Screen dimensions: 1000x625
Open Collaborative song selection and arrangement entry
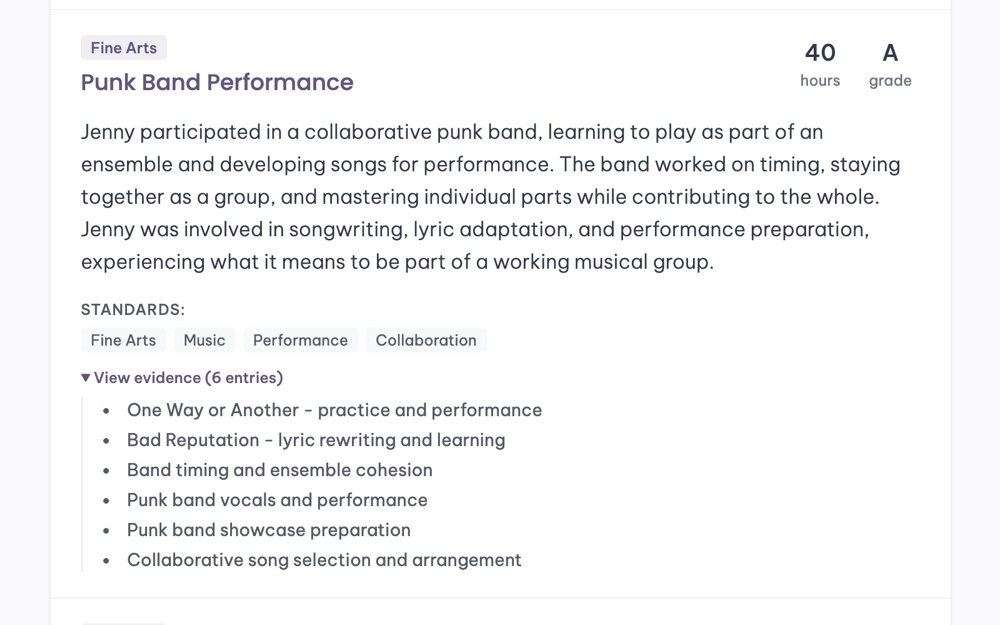pyautogui.click(x=324, y=560)
